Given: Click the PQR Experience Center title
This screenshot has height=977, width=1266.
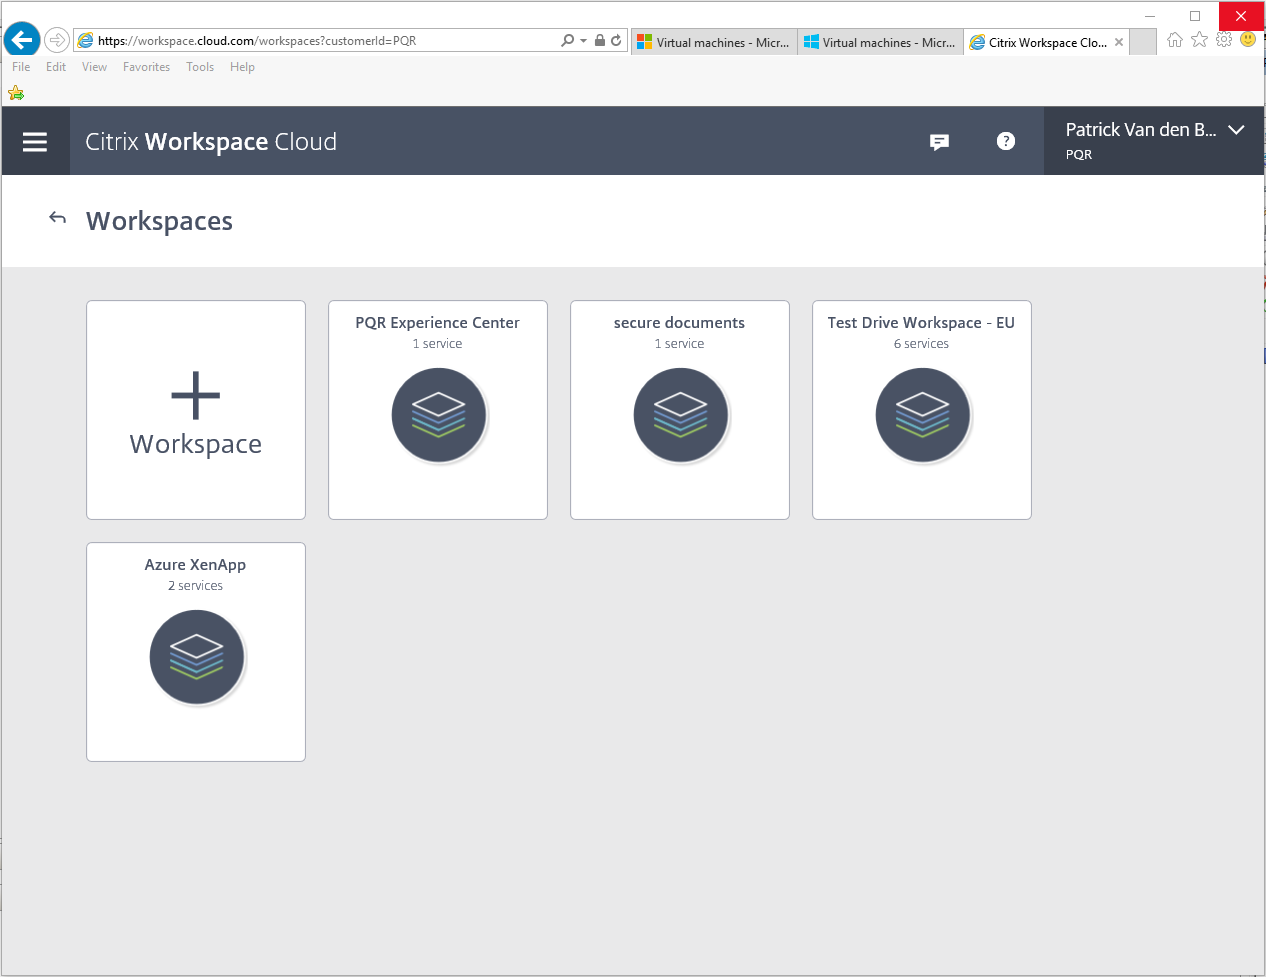Looking at the screenshot, I should (438, 323).
